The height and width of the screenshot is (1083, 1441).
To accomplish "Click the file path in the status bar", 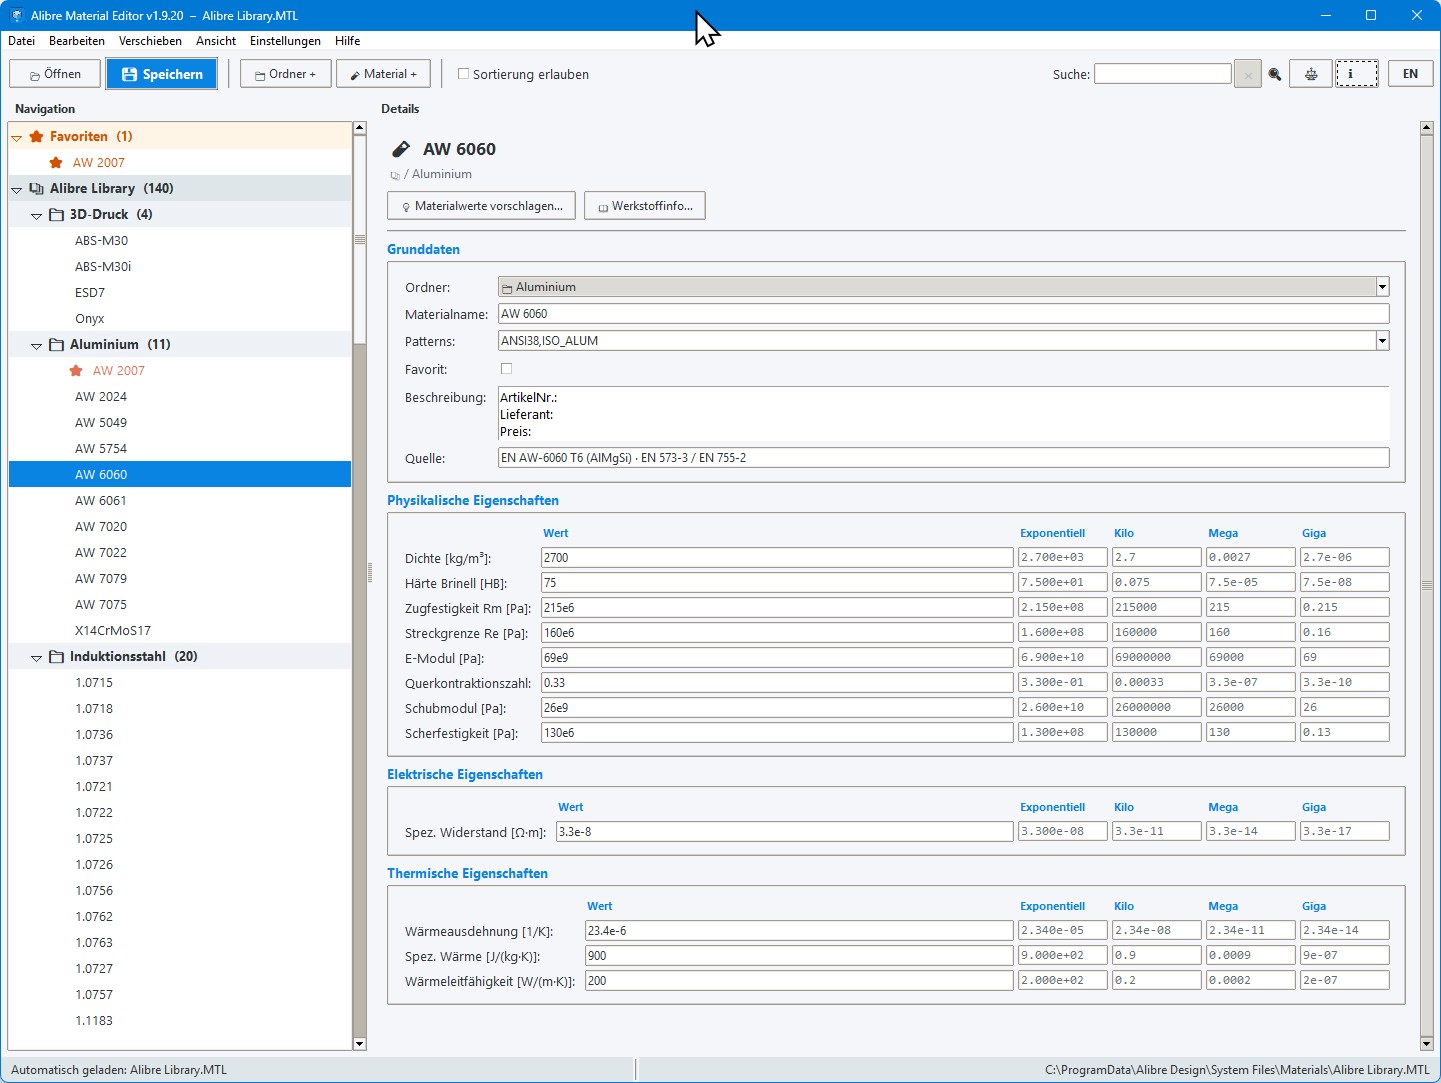I will click(x=1237, y=1070).
